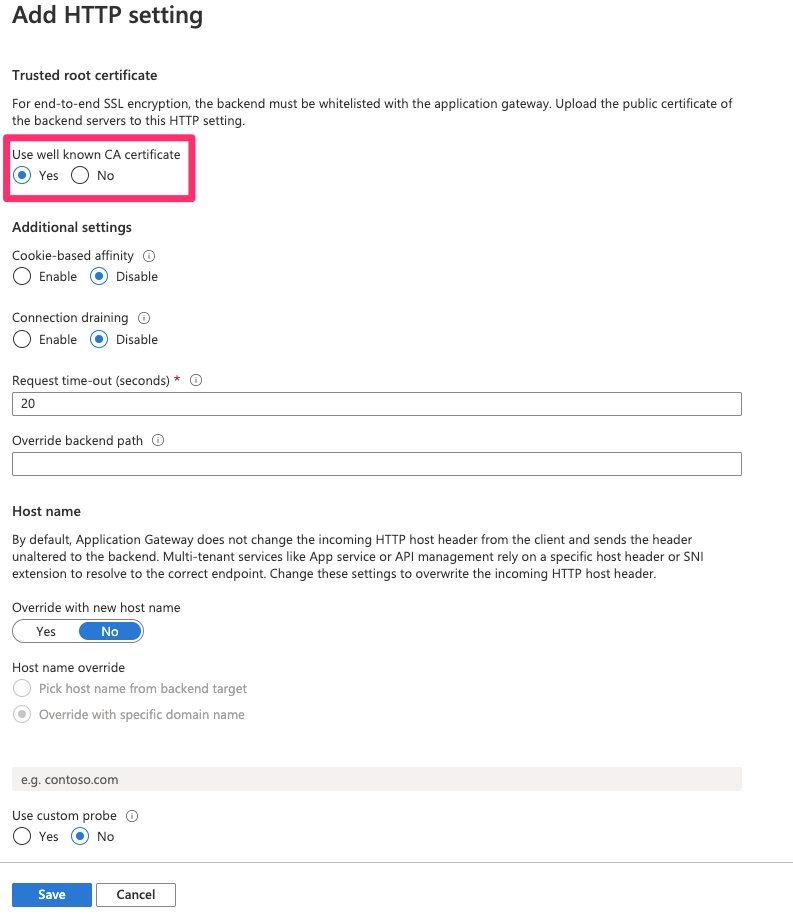Click info icon beside Request time-out

pos(196,380)
